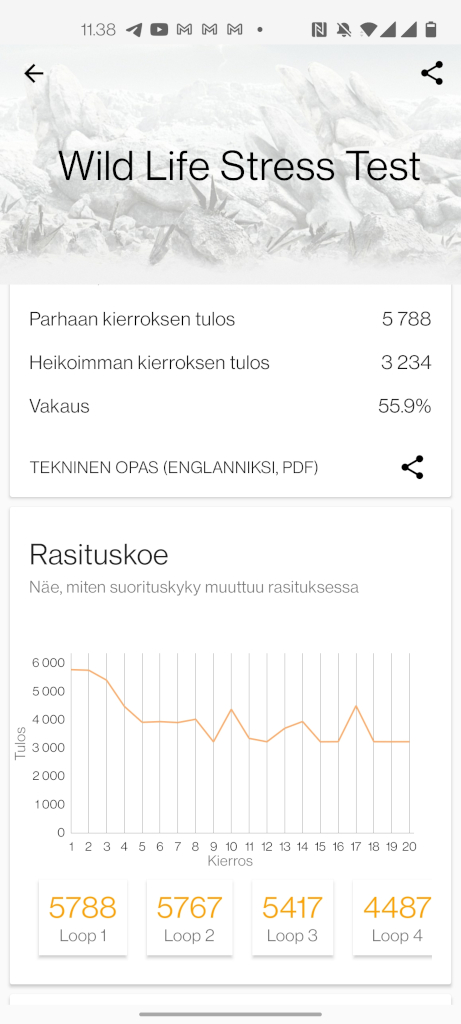
Task: Tap the chart point at round 10
Action: pos(231,709)
